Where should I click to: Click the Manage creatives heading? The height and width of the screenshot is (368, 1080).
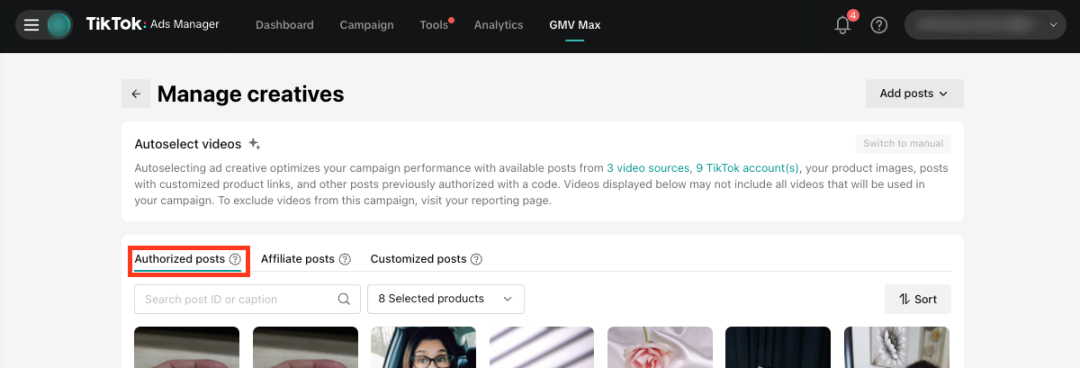(251, 94)
